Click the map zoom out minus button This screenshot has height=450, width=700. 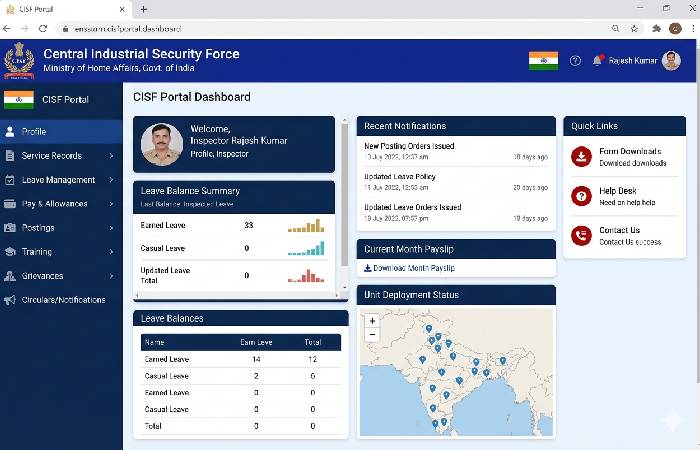(x=372, y=335)
